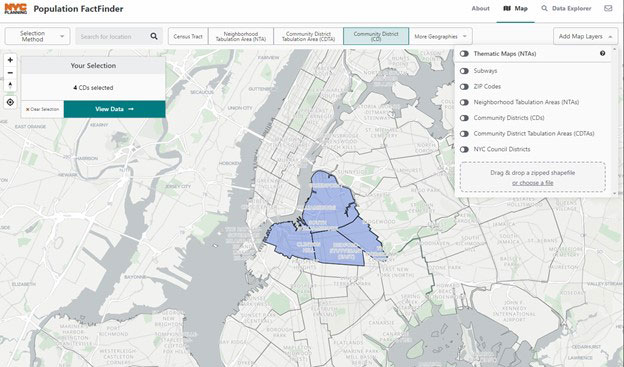Open the Selection Method dropdown
The image size is (624, 367).
click(37, 36)
